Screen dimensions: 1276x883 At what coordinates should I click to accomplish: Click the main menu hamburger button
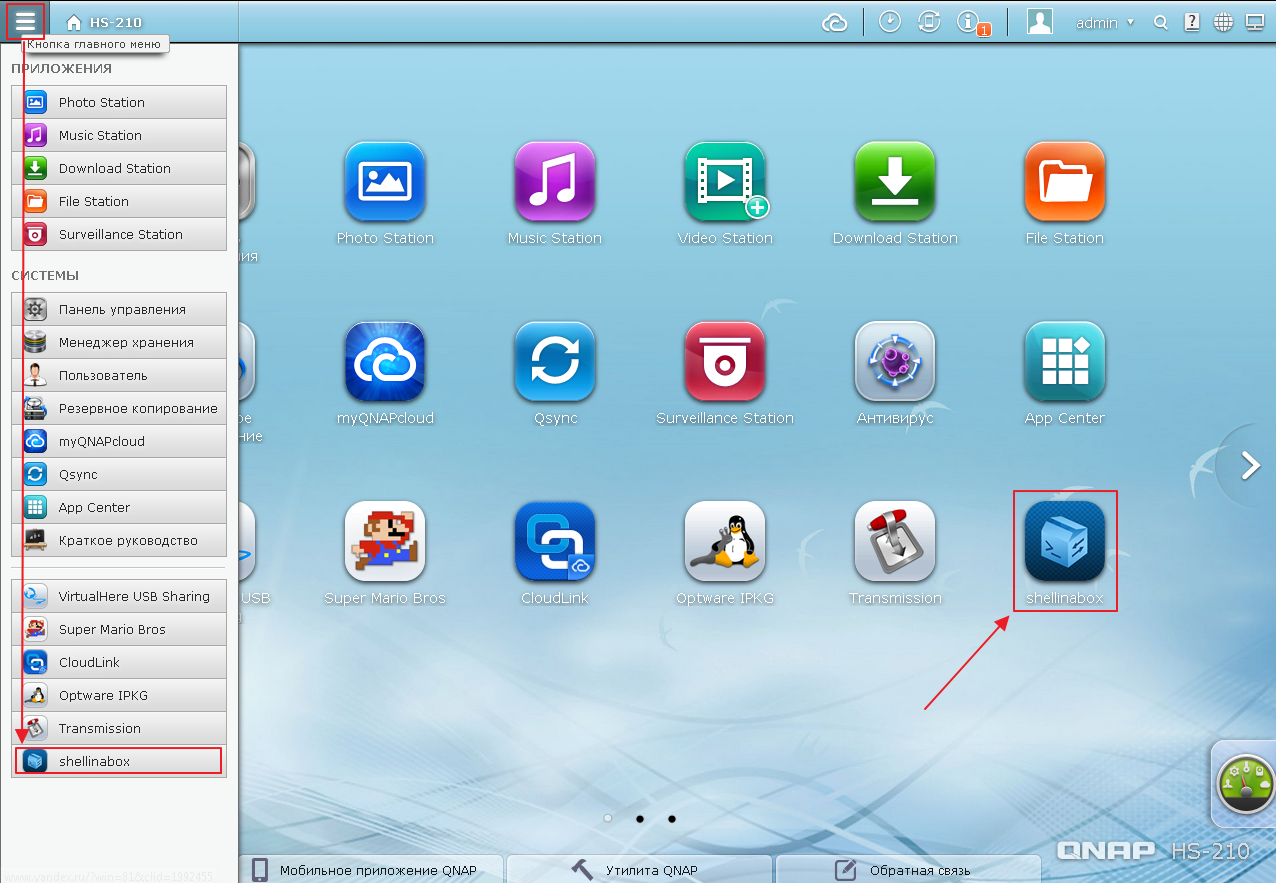[x=25, y=21]
